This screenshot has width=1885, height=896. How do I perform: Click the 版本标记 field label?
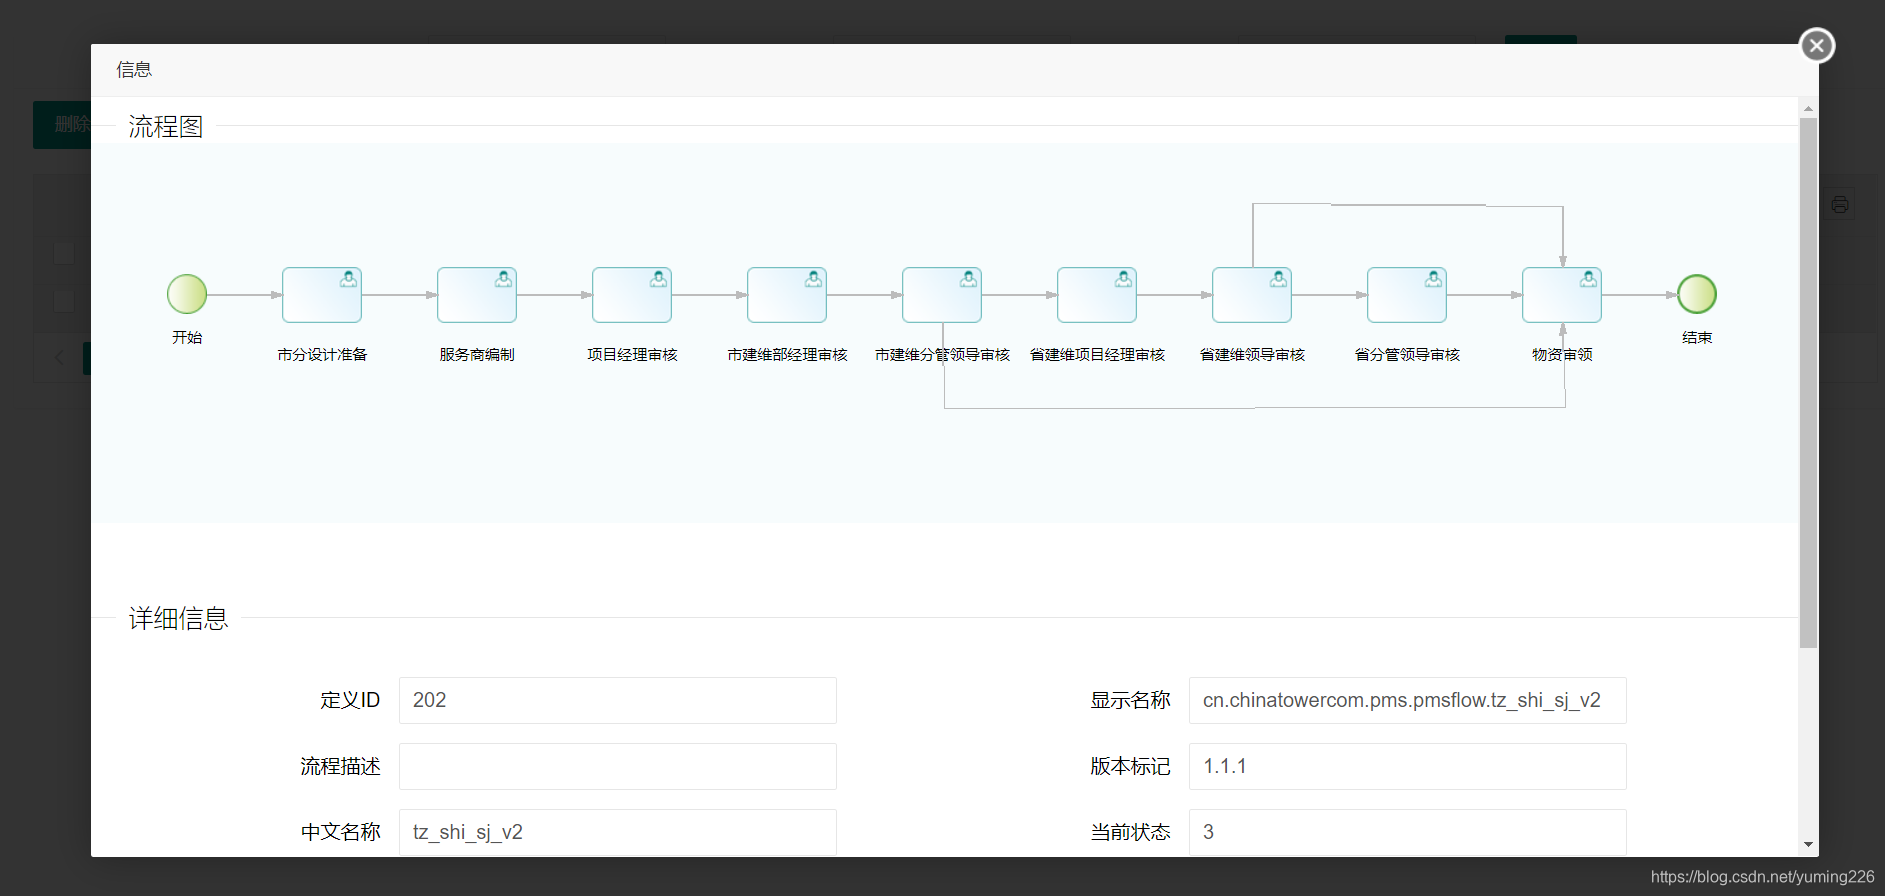1130,766
